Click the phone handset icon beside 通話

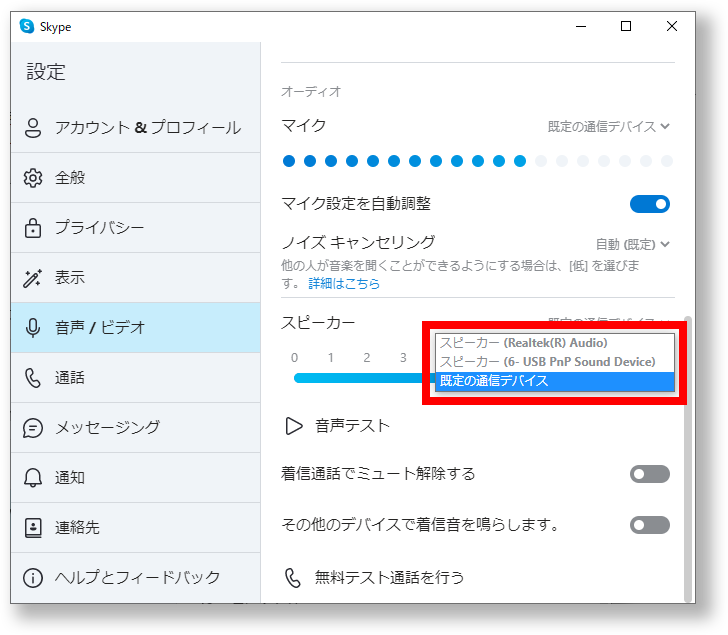(33, 378)
